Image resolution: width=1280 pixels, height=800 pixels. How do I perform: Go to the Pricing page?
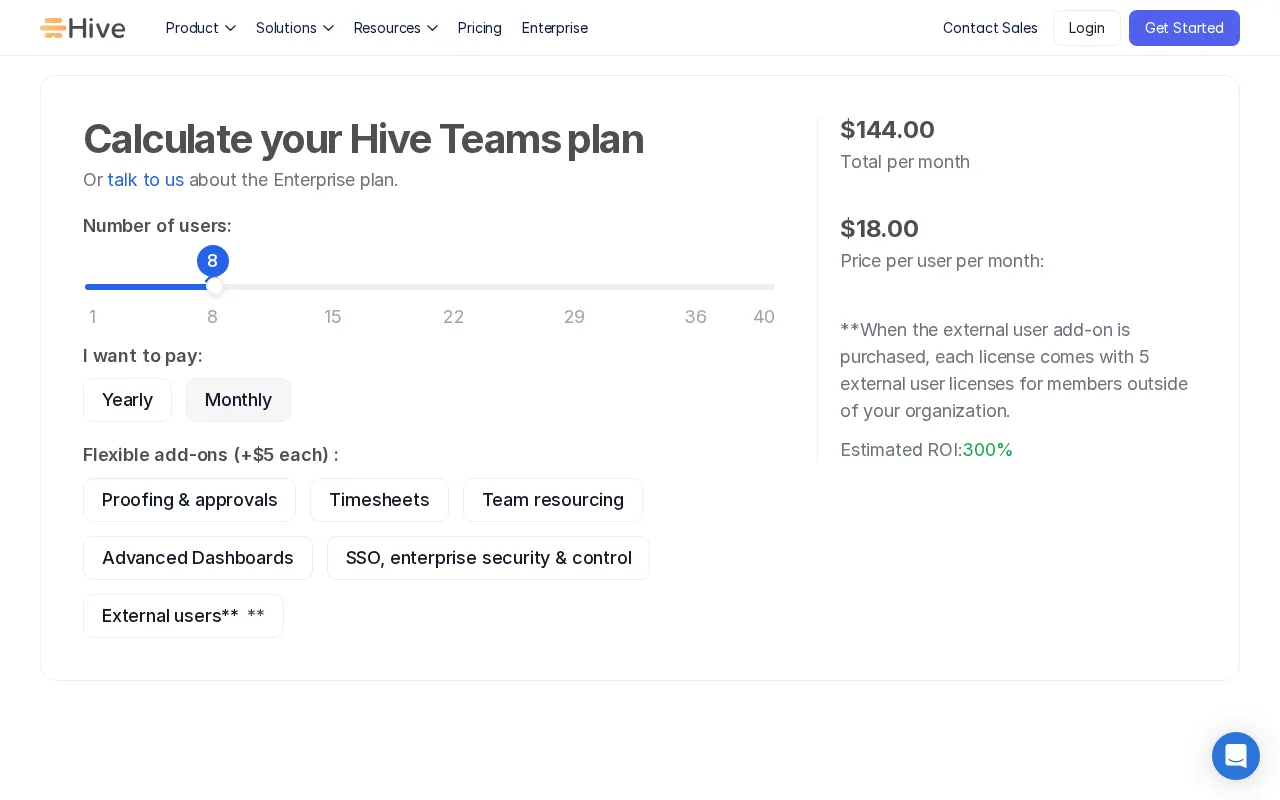click(480, 28)
